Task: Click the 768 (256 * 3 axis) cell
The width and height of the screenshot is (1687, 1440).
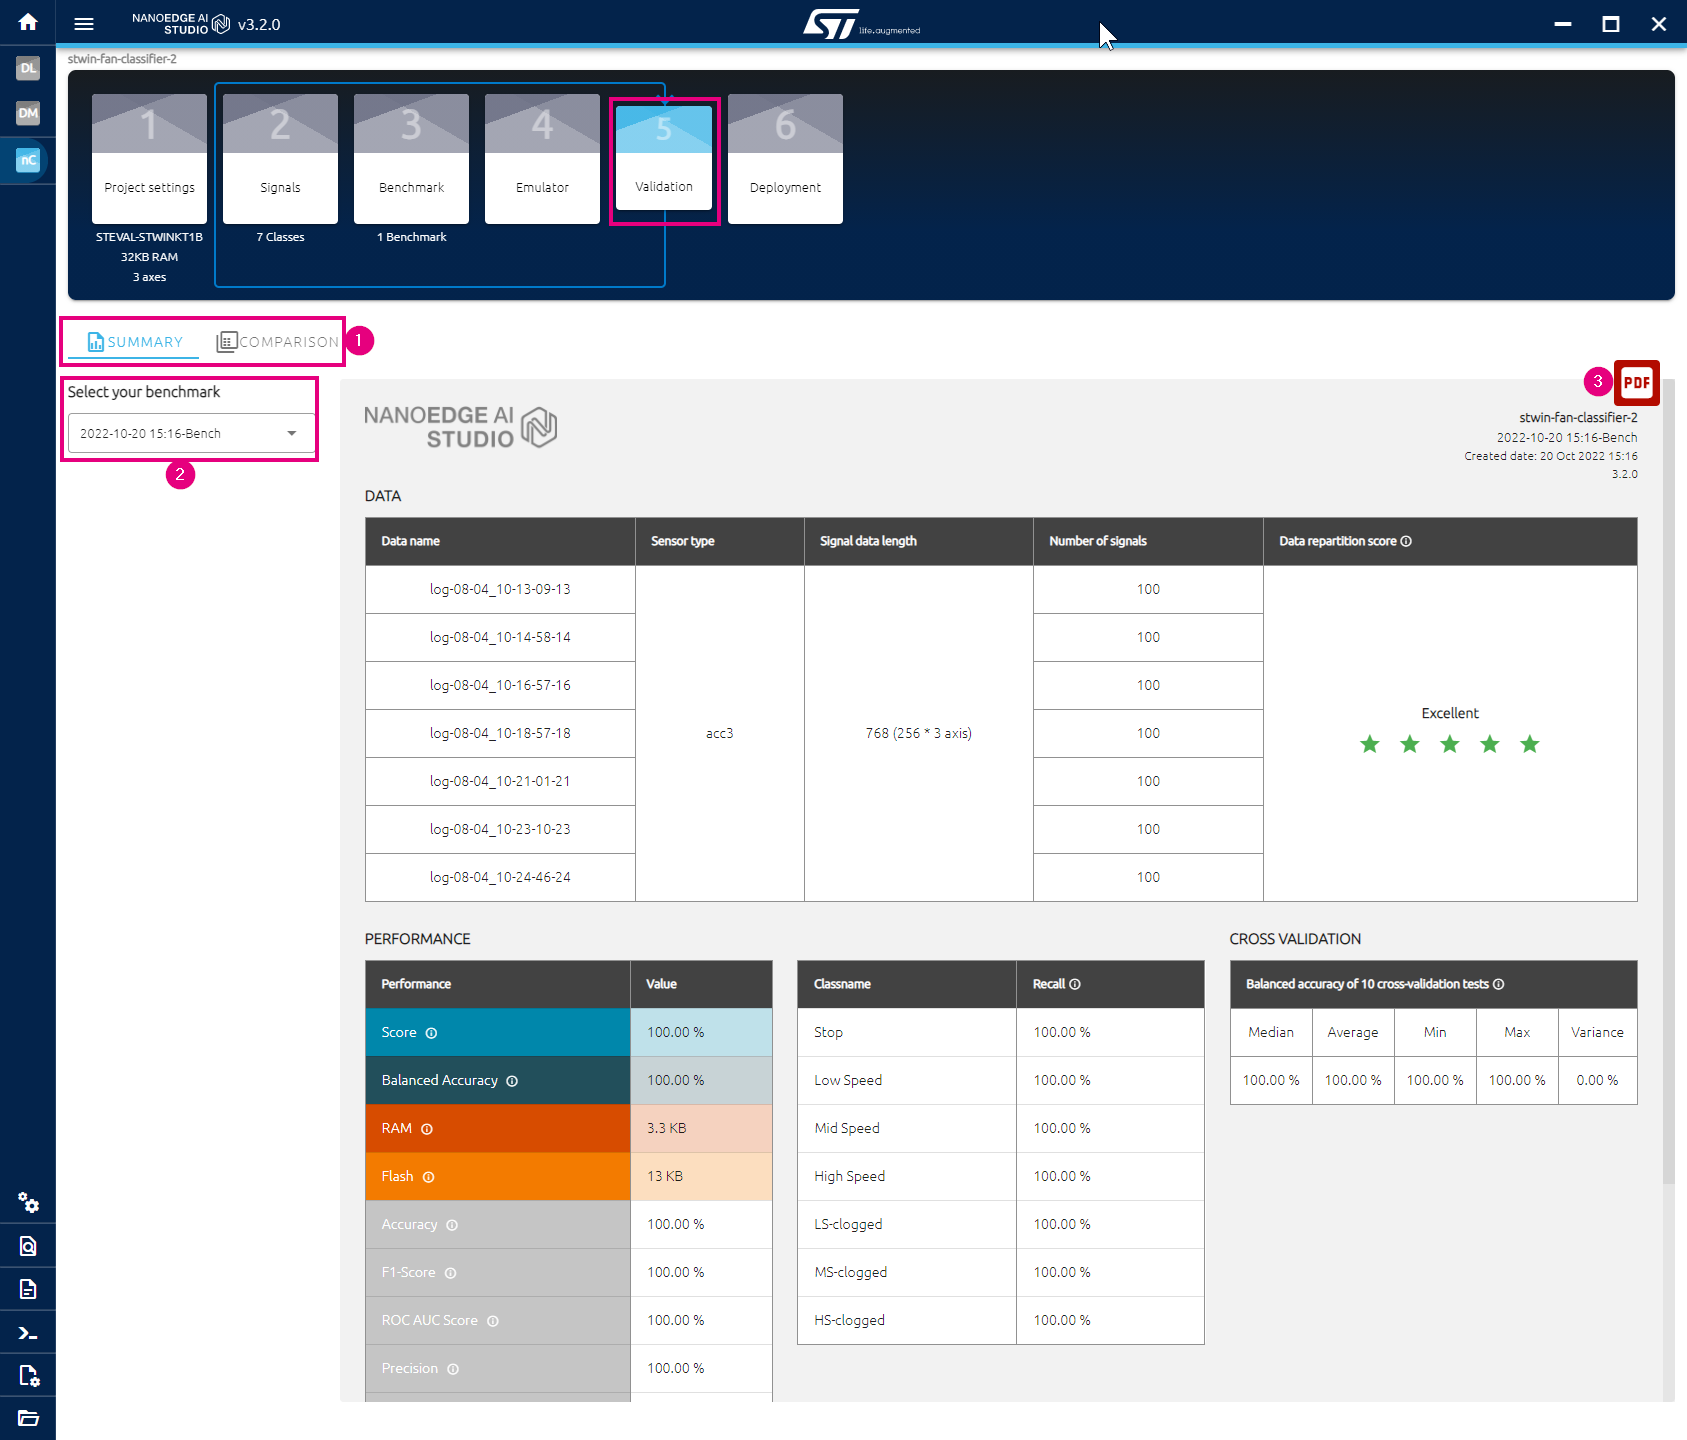Action: point(919,733)
